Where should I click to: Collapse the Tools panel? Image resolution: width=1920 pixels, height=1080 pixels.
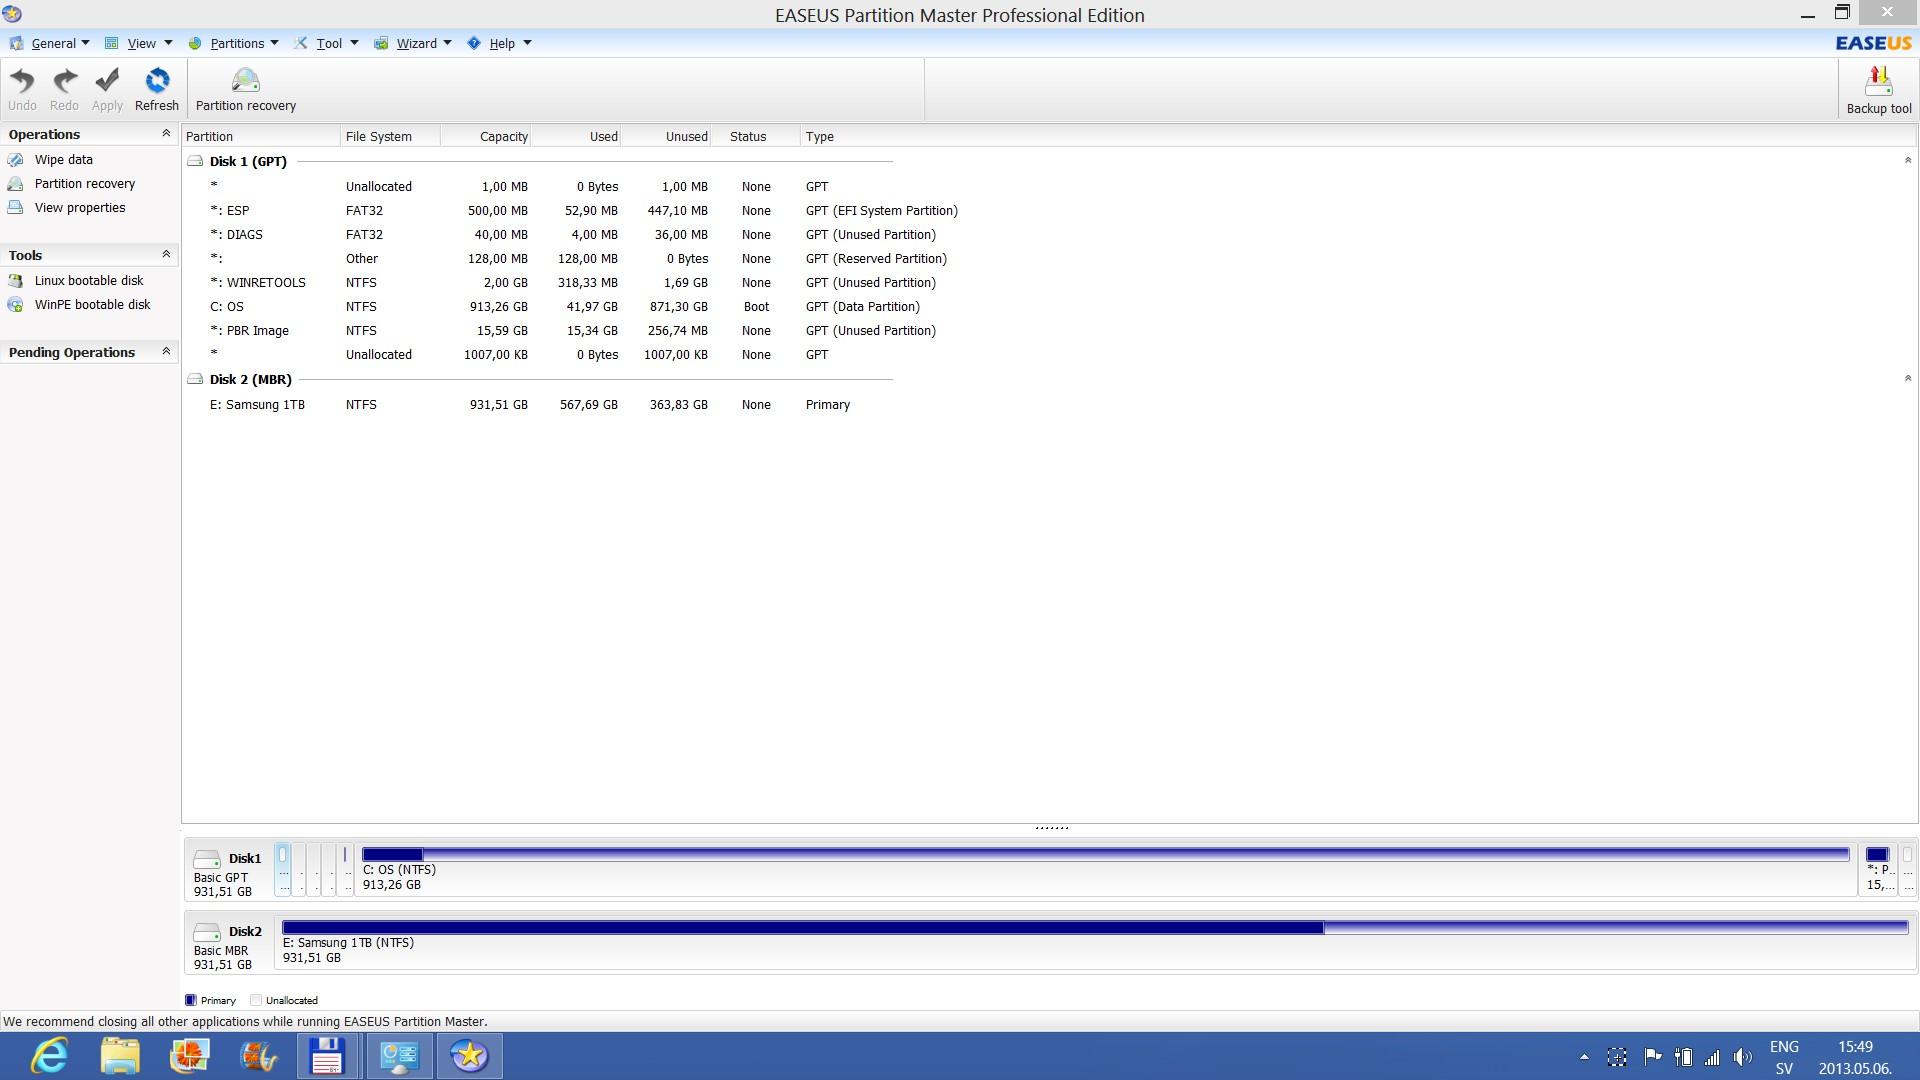click(x=166, y=254)
